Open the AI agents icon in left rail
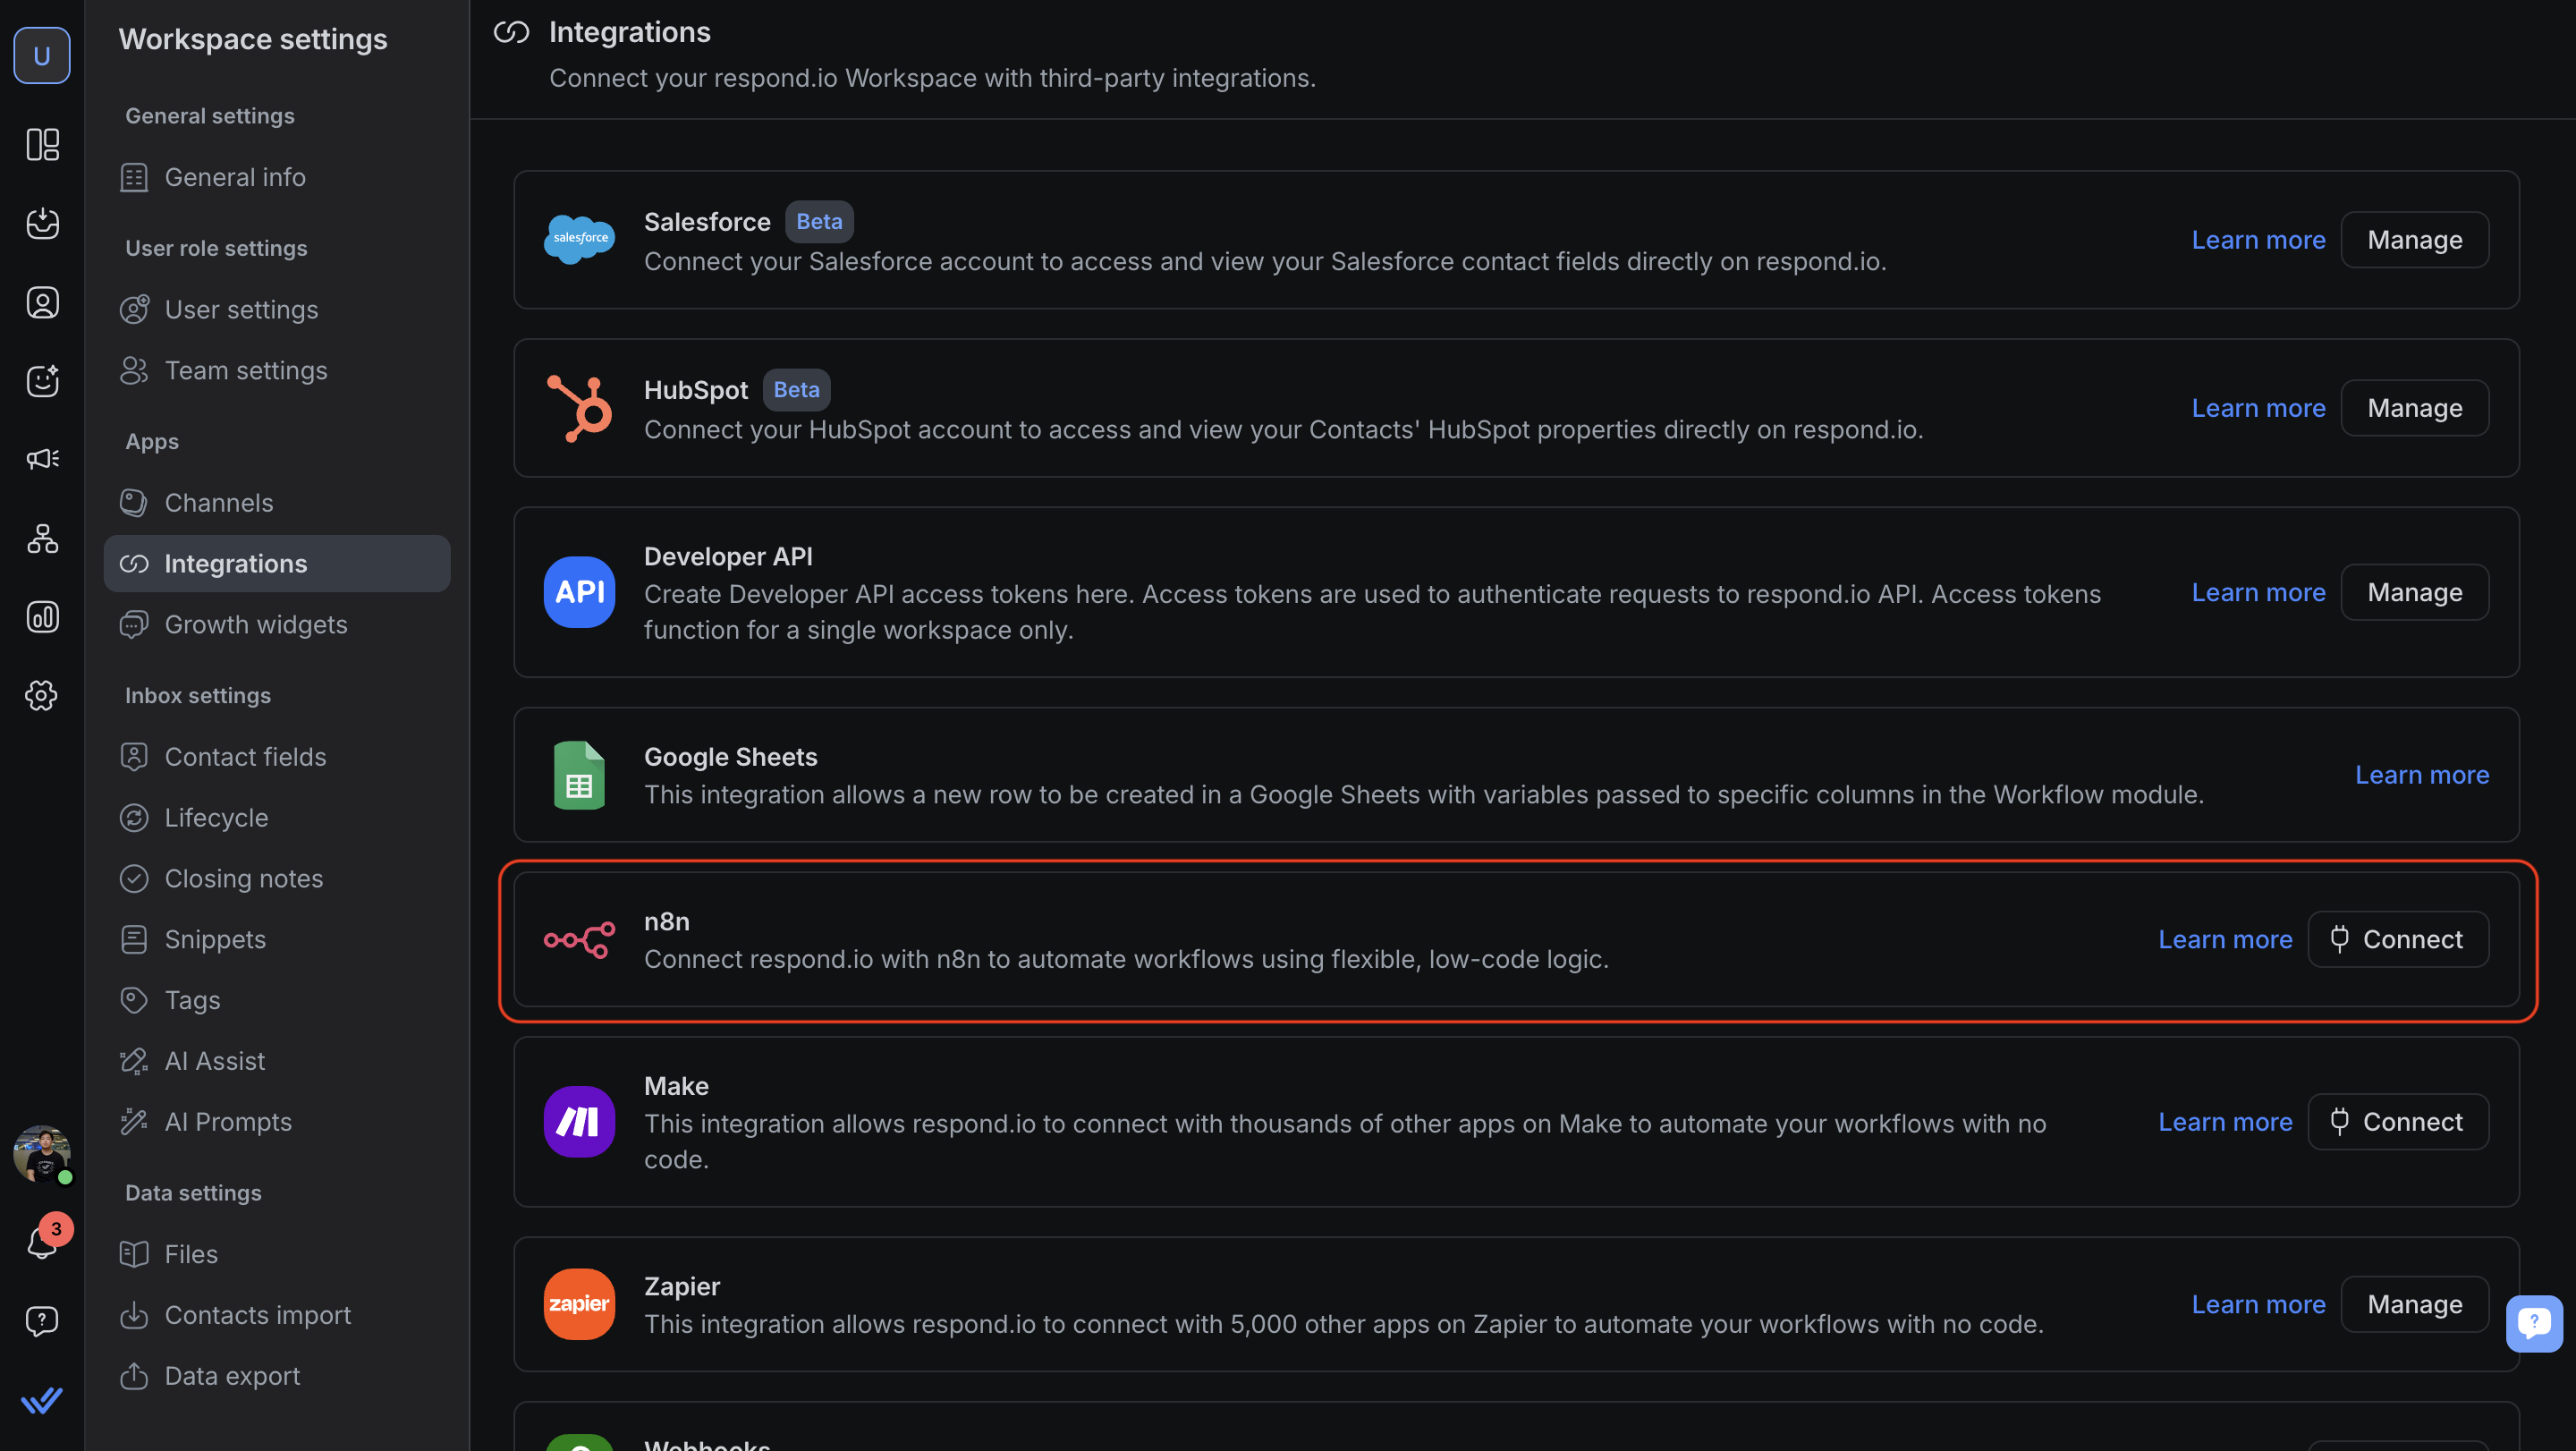Image resolution: width=2576 pixels, height=1451 pixels. [42, 381]
